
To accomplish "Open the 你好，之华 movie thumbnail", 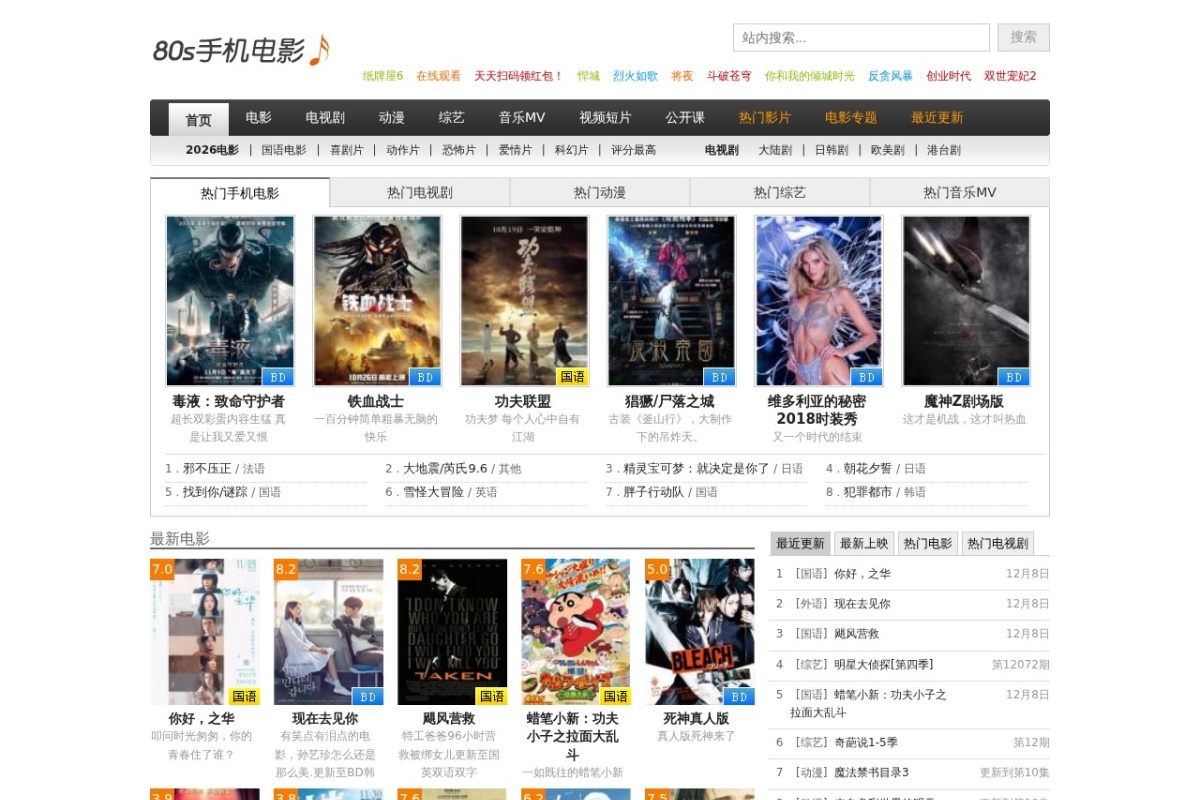I will click(x=205, y=632).
